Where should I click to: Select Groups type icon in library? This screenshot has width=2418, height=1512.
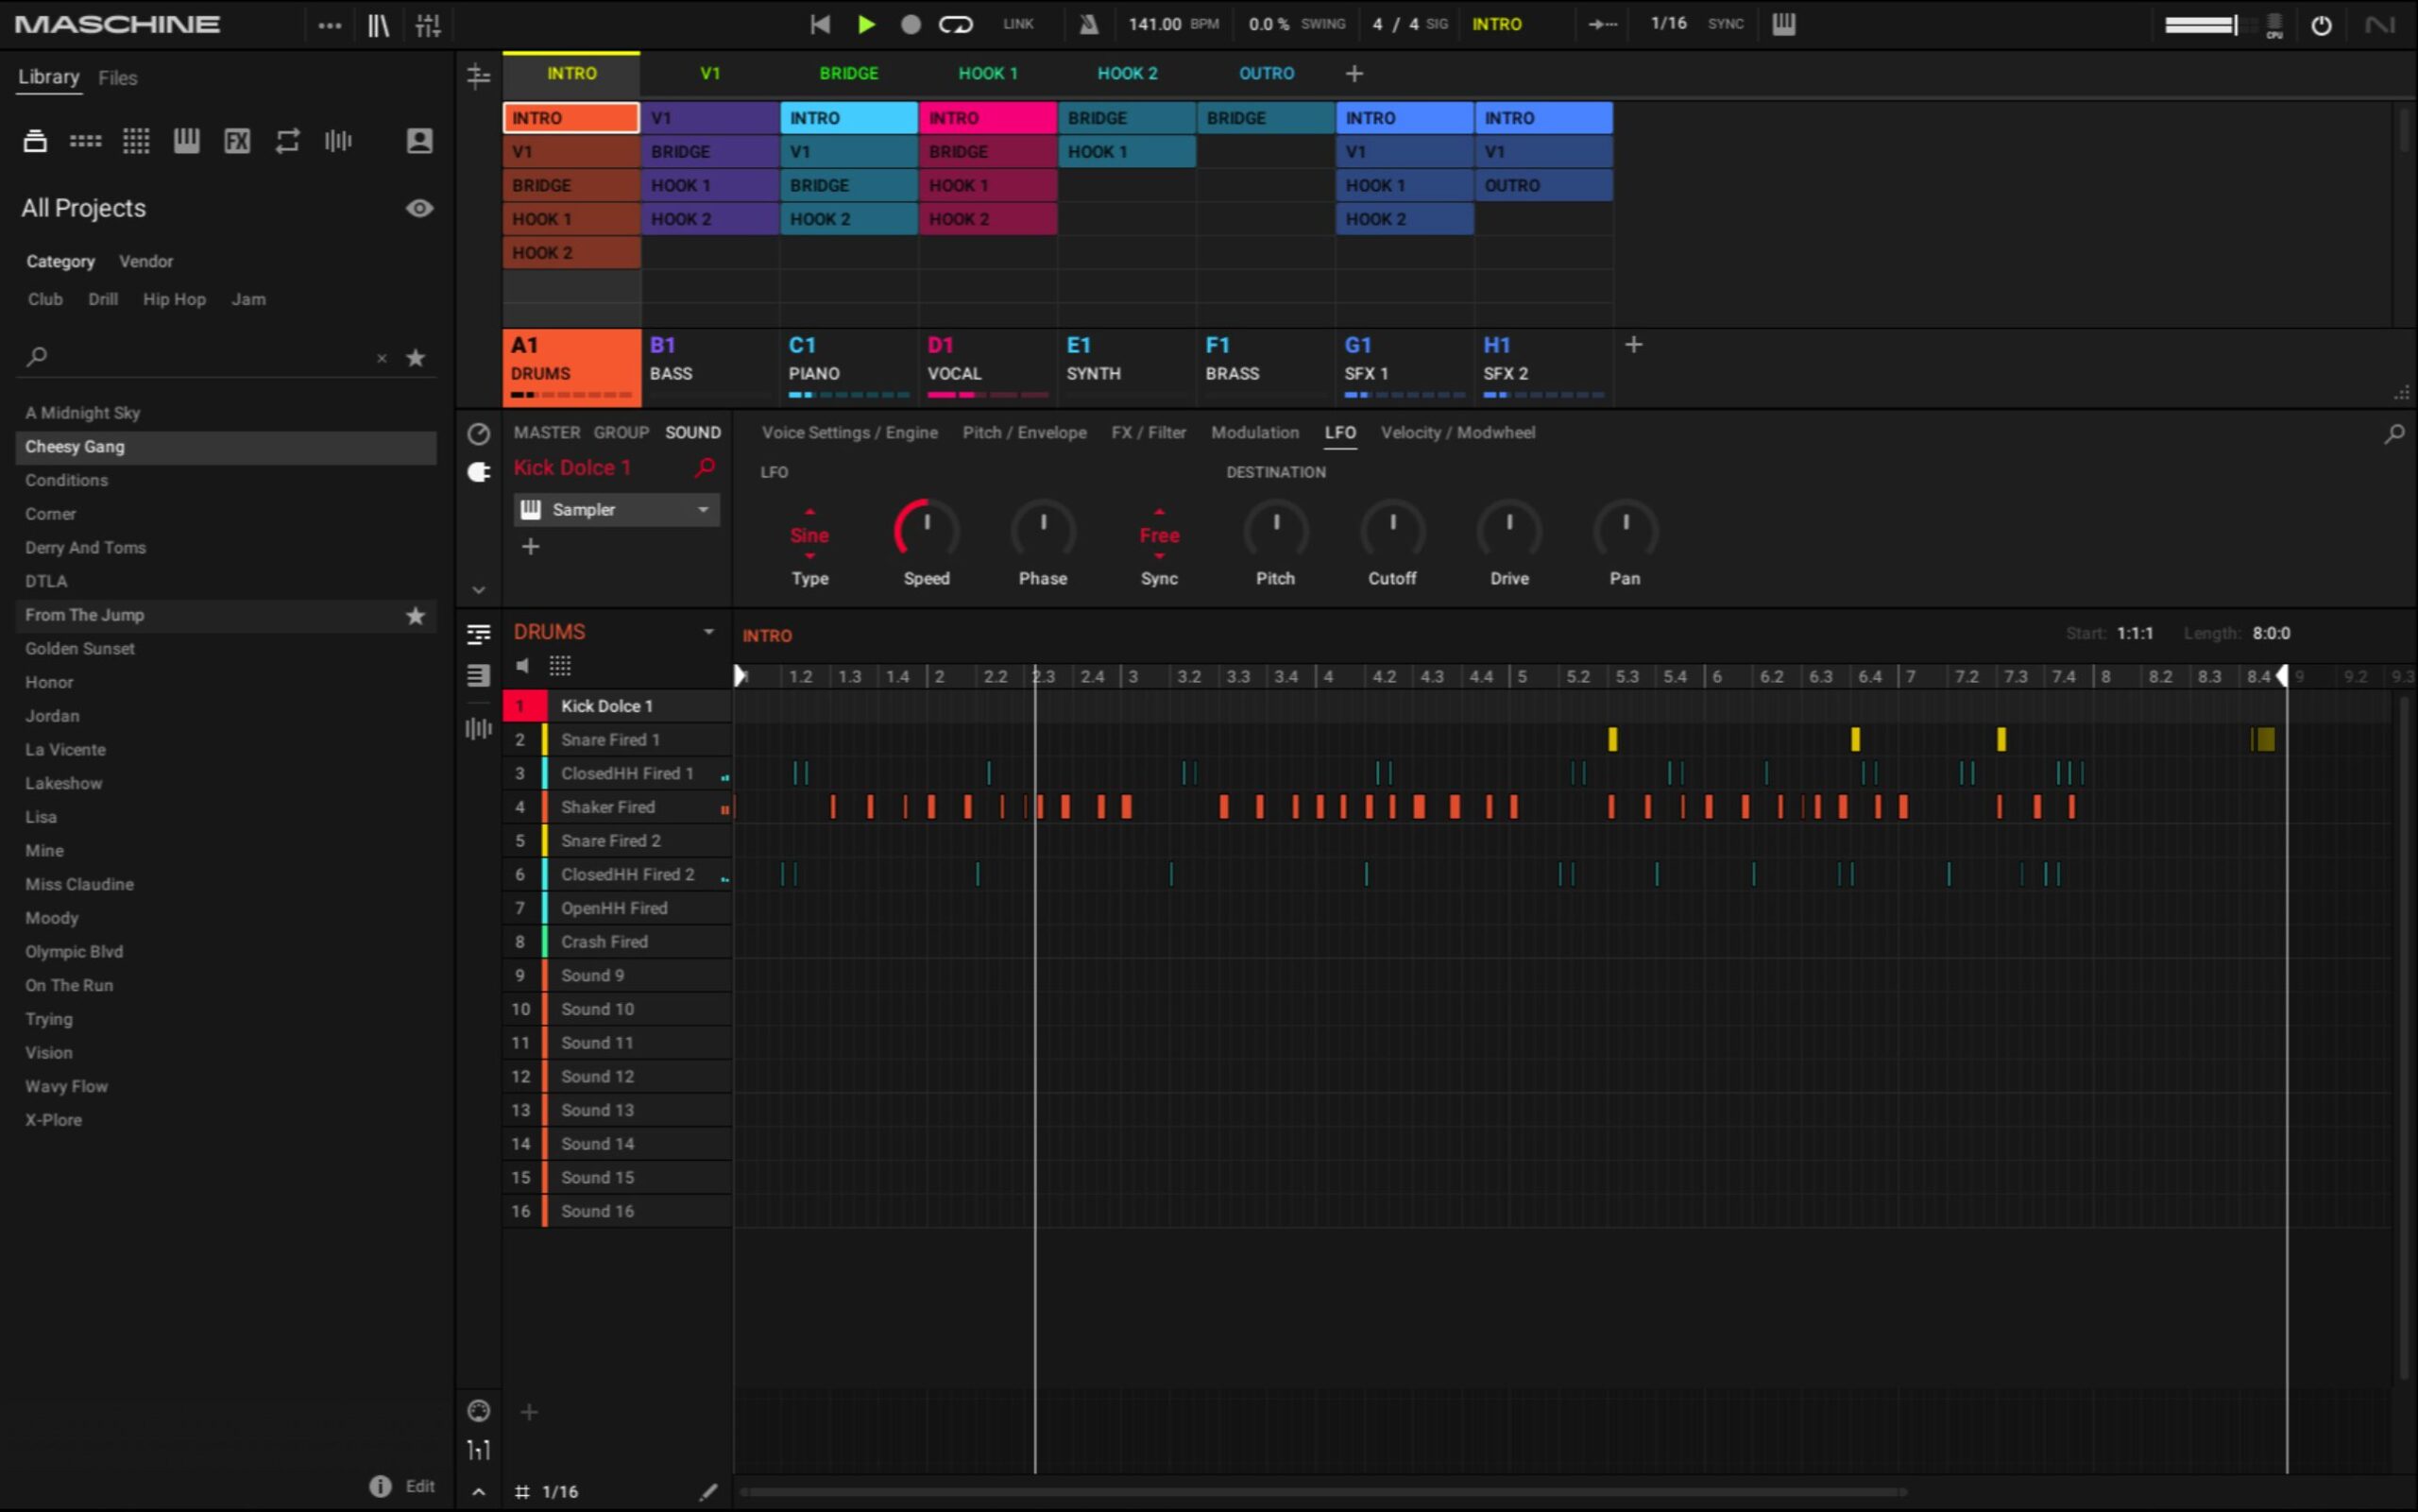coord(85,141)
